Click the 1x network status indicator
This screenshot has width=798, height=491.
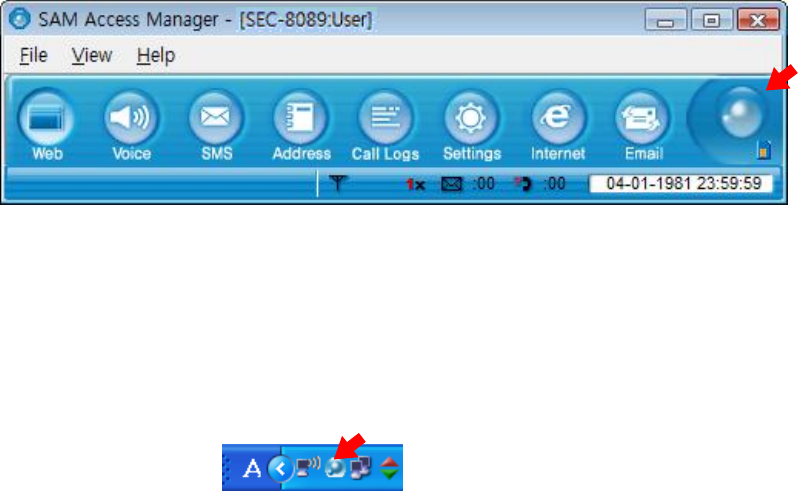[x=416, y=184]
